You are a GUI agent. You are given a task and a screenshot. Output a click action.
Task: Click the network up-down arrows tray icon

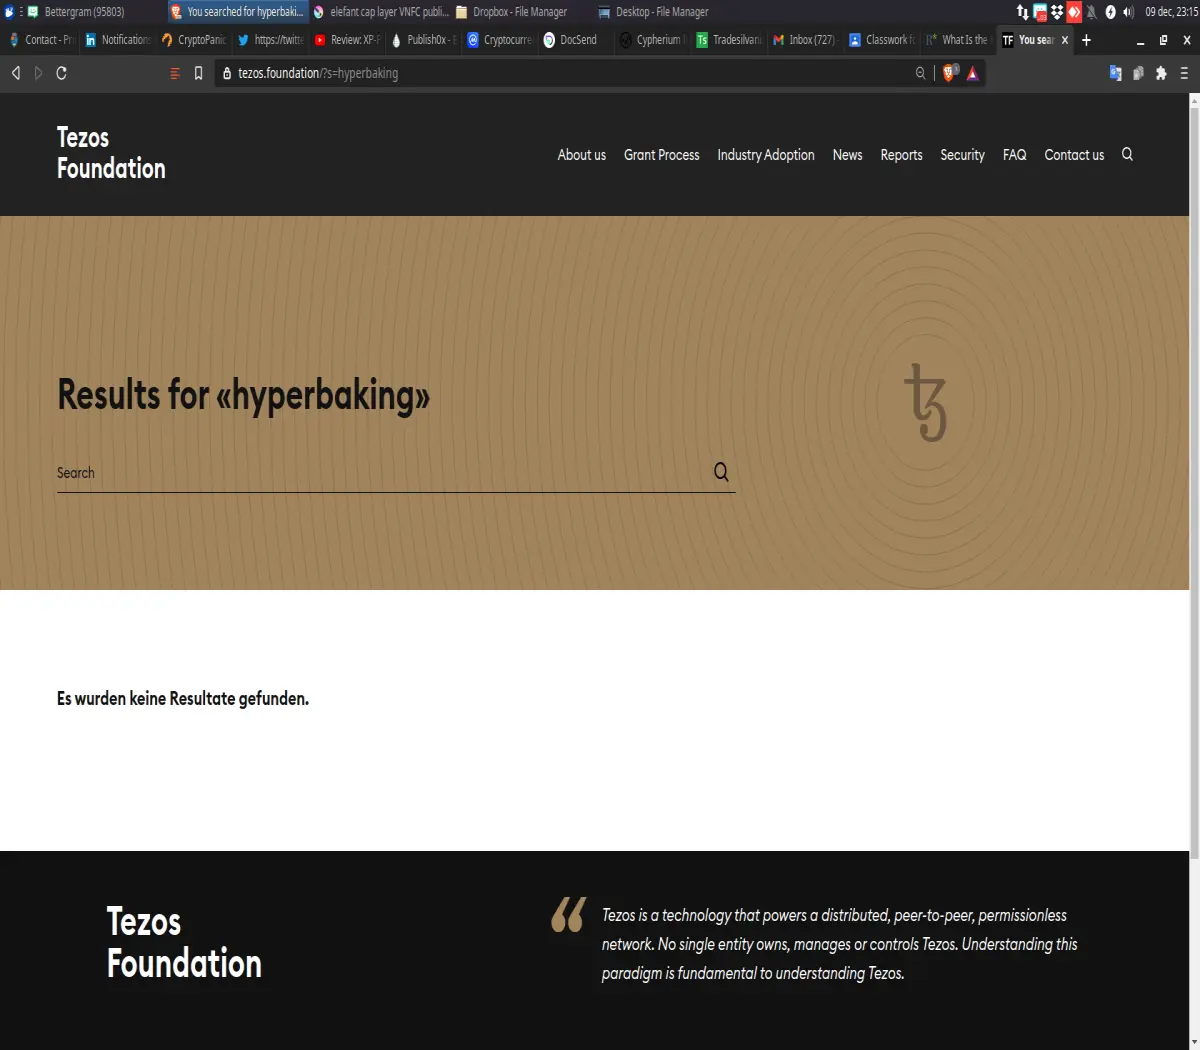(x=1022, y=12)
